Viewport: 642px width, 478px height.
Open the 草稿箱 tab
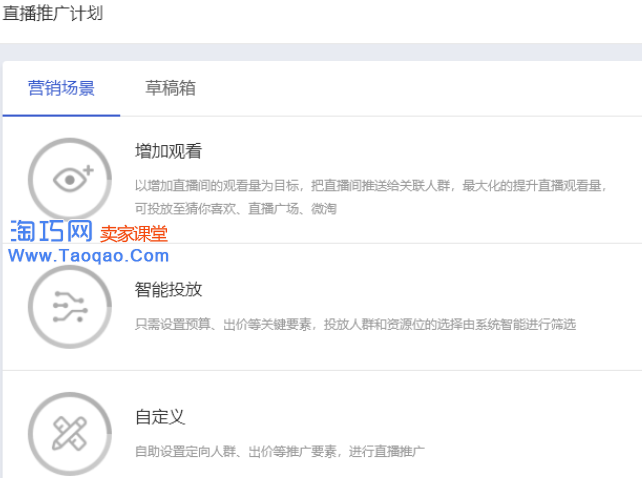point(170,88)
